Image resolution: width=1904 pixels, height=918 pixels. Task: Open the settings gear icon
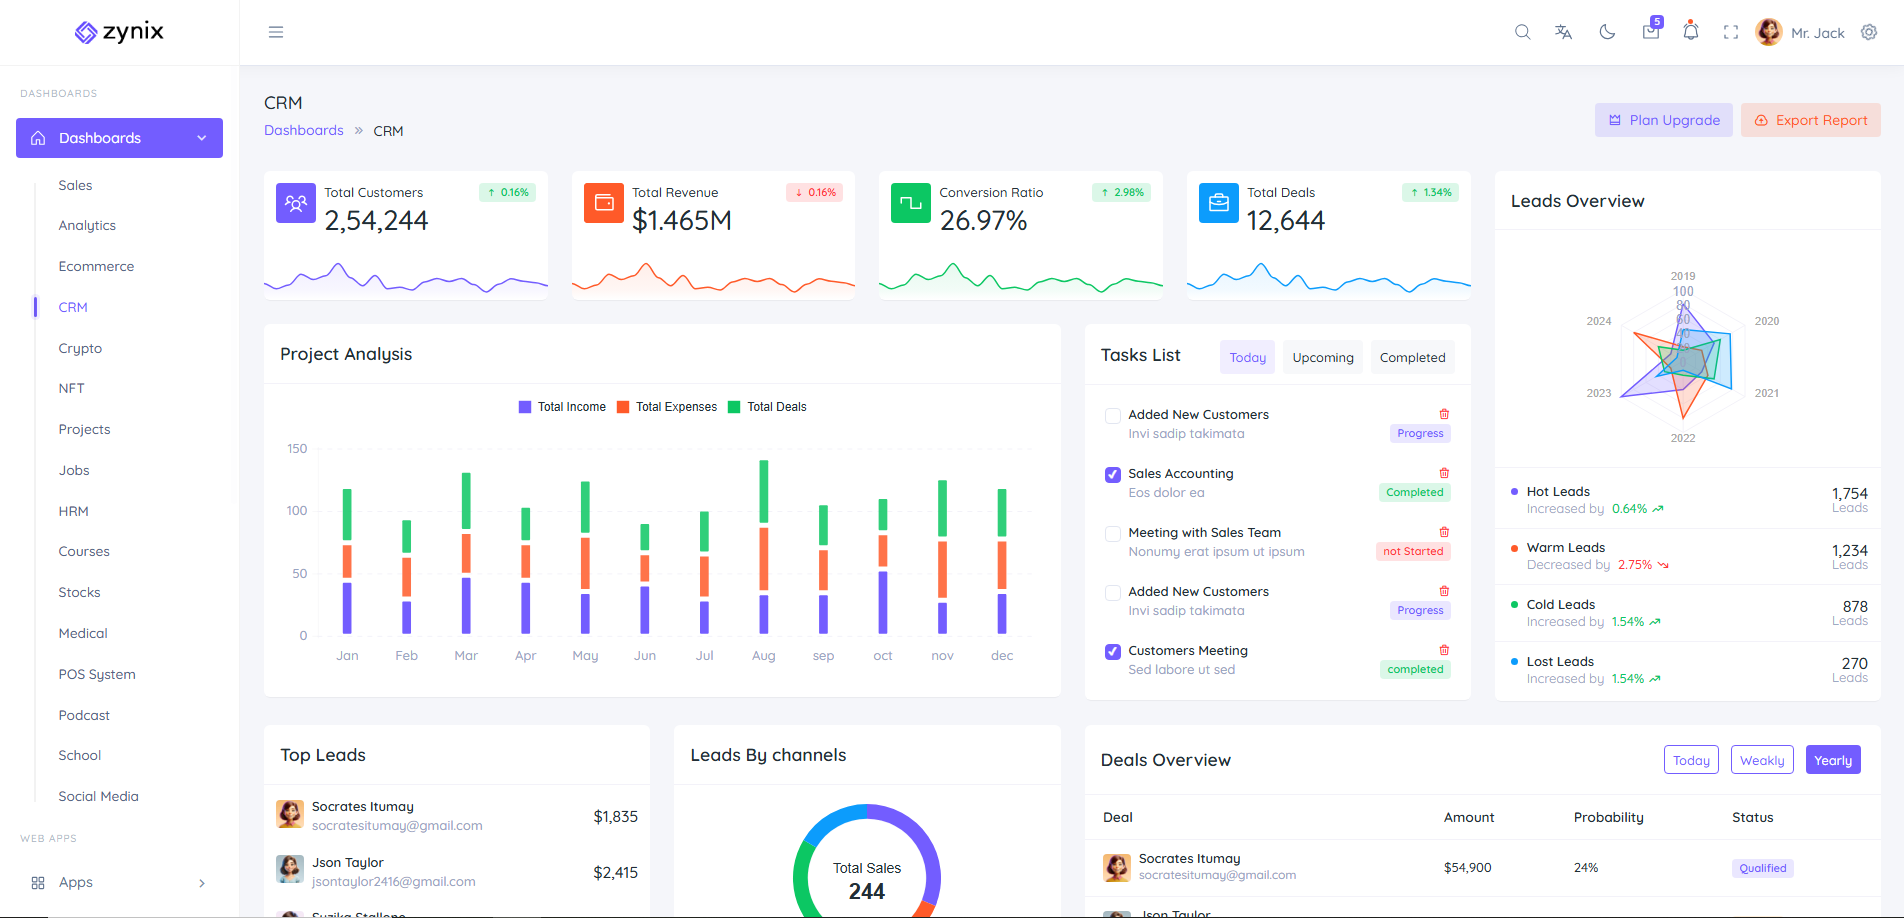(x=1869, y=32)
